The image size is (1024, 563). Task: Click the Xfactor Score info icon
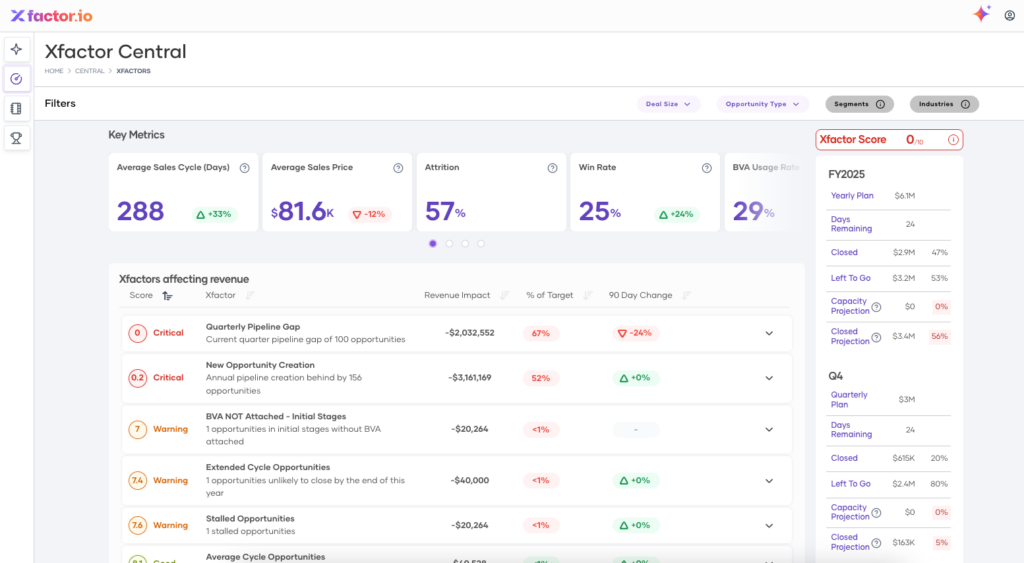(953, 140)
